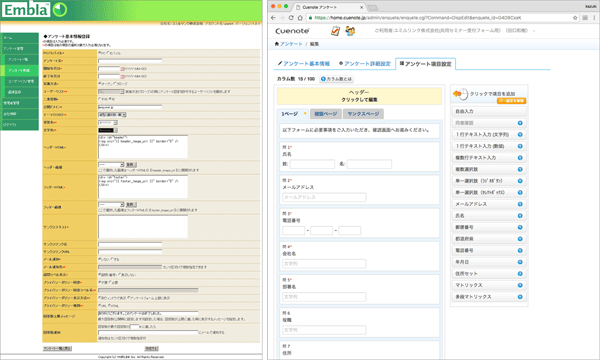Open the 確認ページ tab
The width and height of the screenshot is (600, 360).
pos(326,114)
